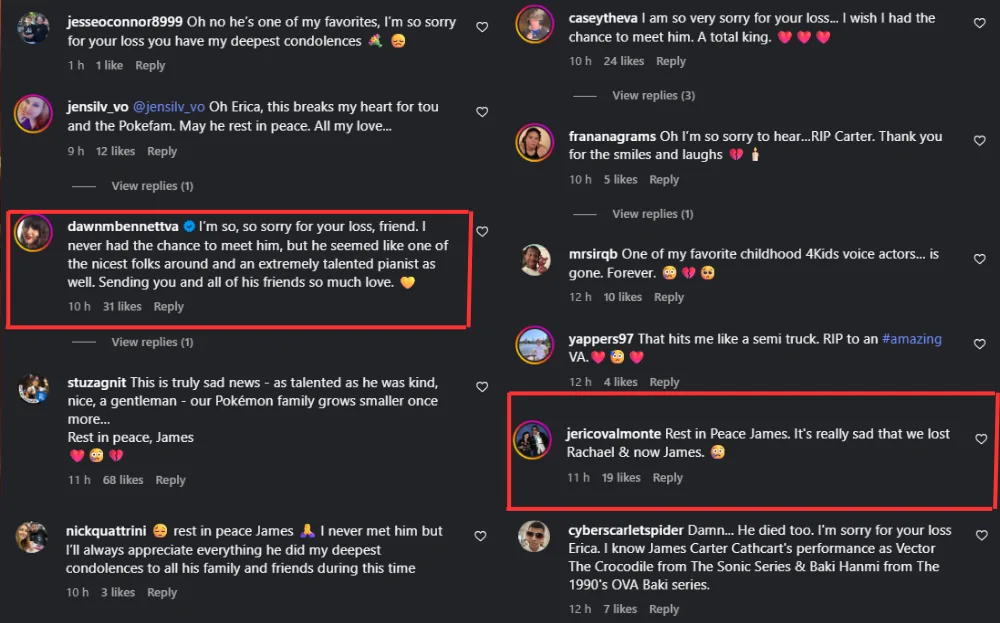Click the verified badge next to dawnmbennettva

click(x=189, y=226)
